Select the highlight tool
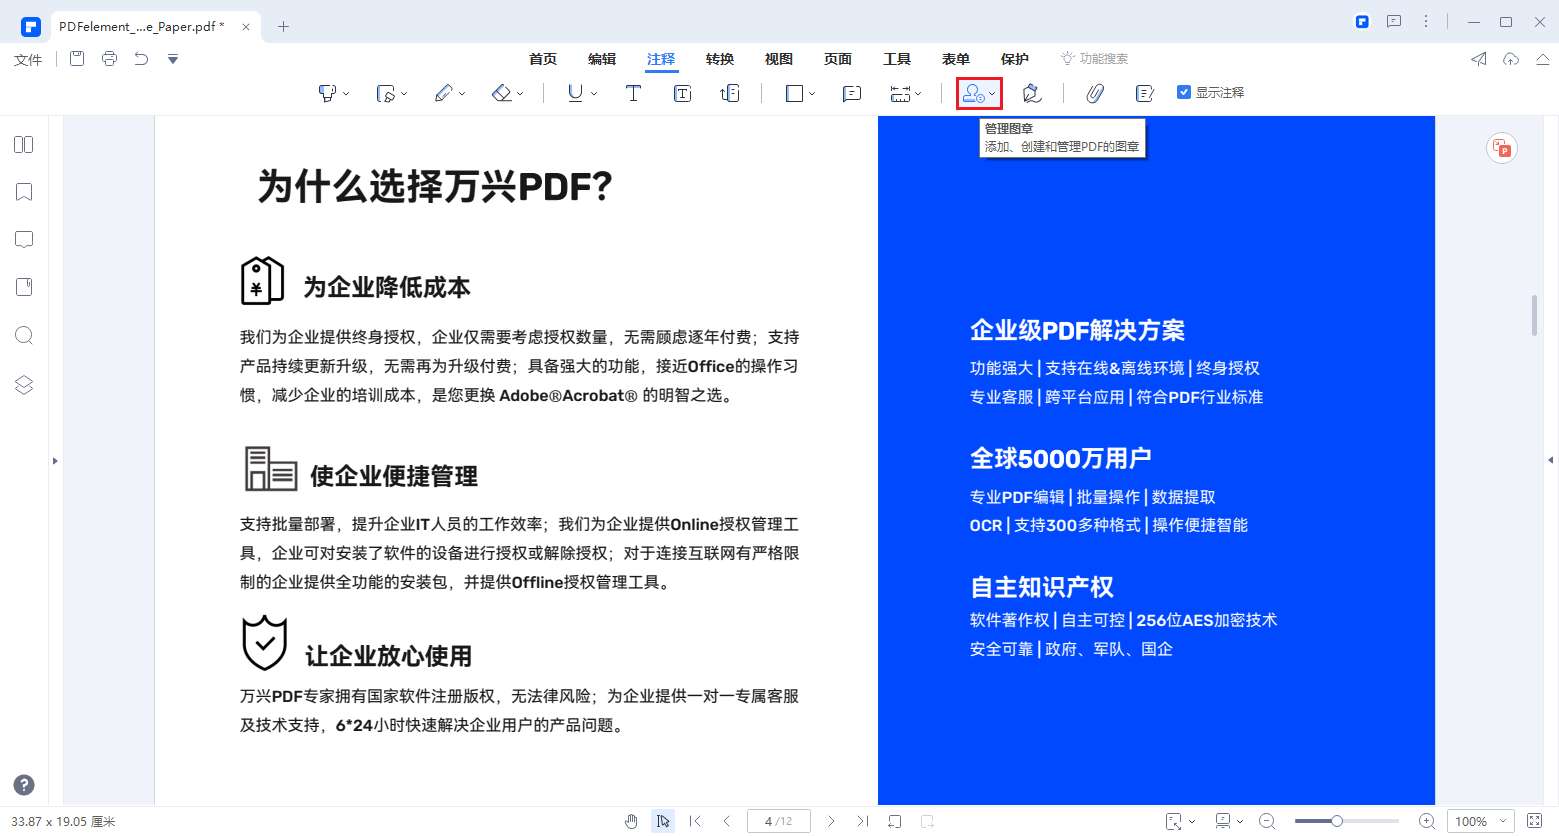1559x836 pixels. tap(328, 92)
